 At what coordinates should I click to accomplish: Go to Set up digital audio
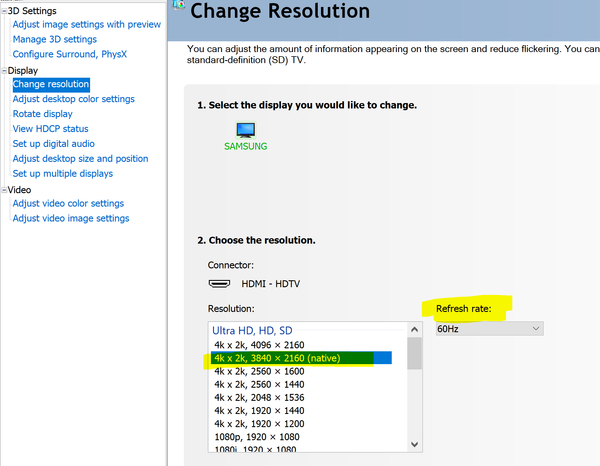click(x=54, y=144)
